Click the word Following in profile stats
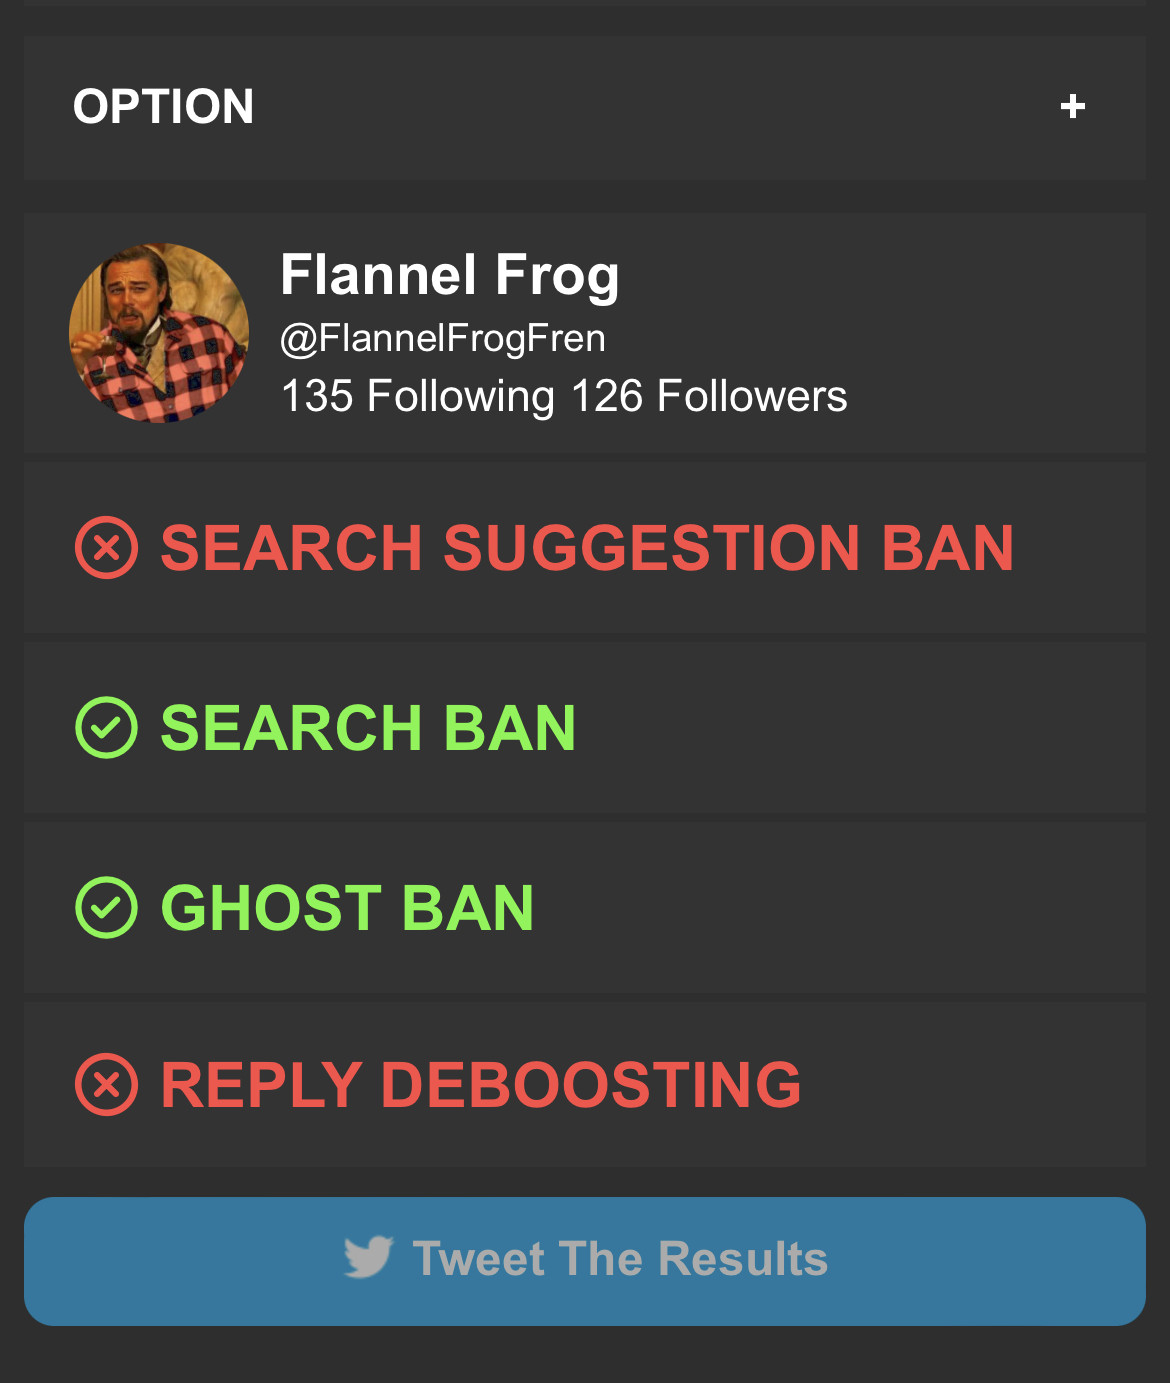The width and height of the screenshot is (1170, 1383). 460,396
